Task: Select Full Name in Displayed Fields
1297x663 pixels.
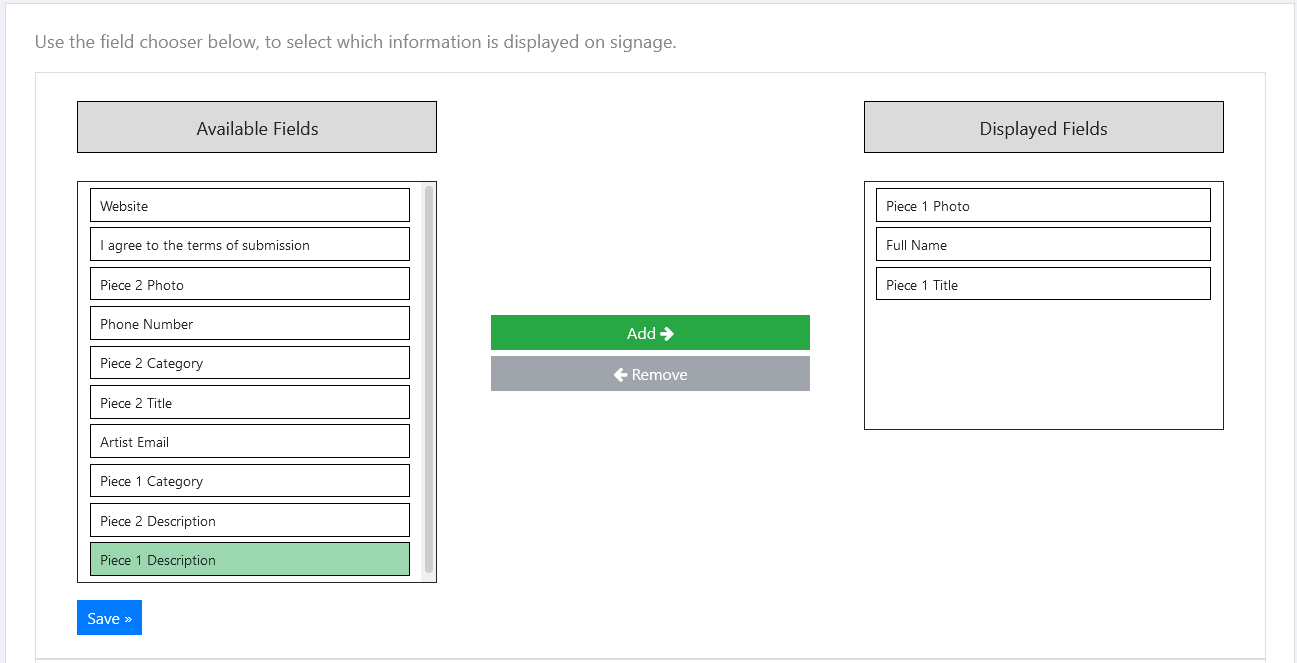Action: pos(1043,244)
